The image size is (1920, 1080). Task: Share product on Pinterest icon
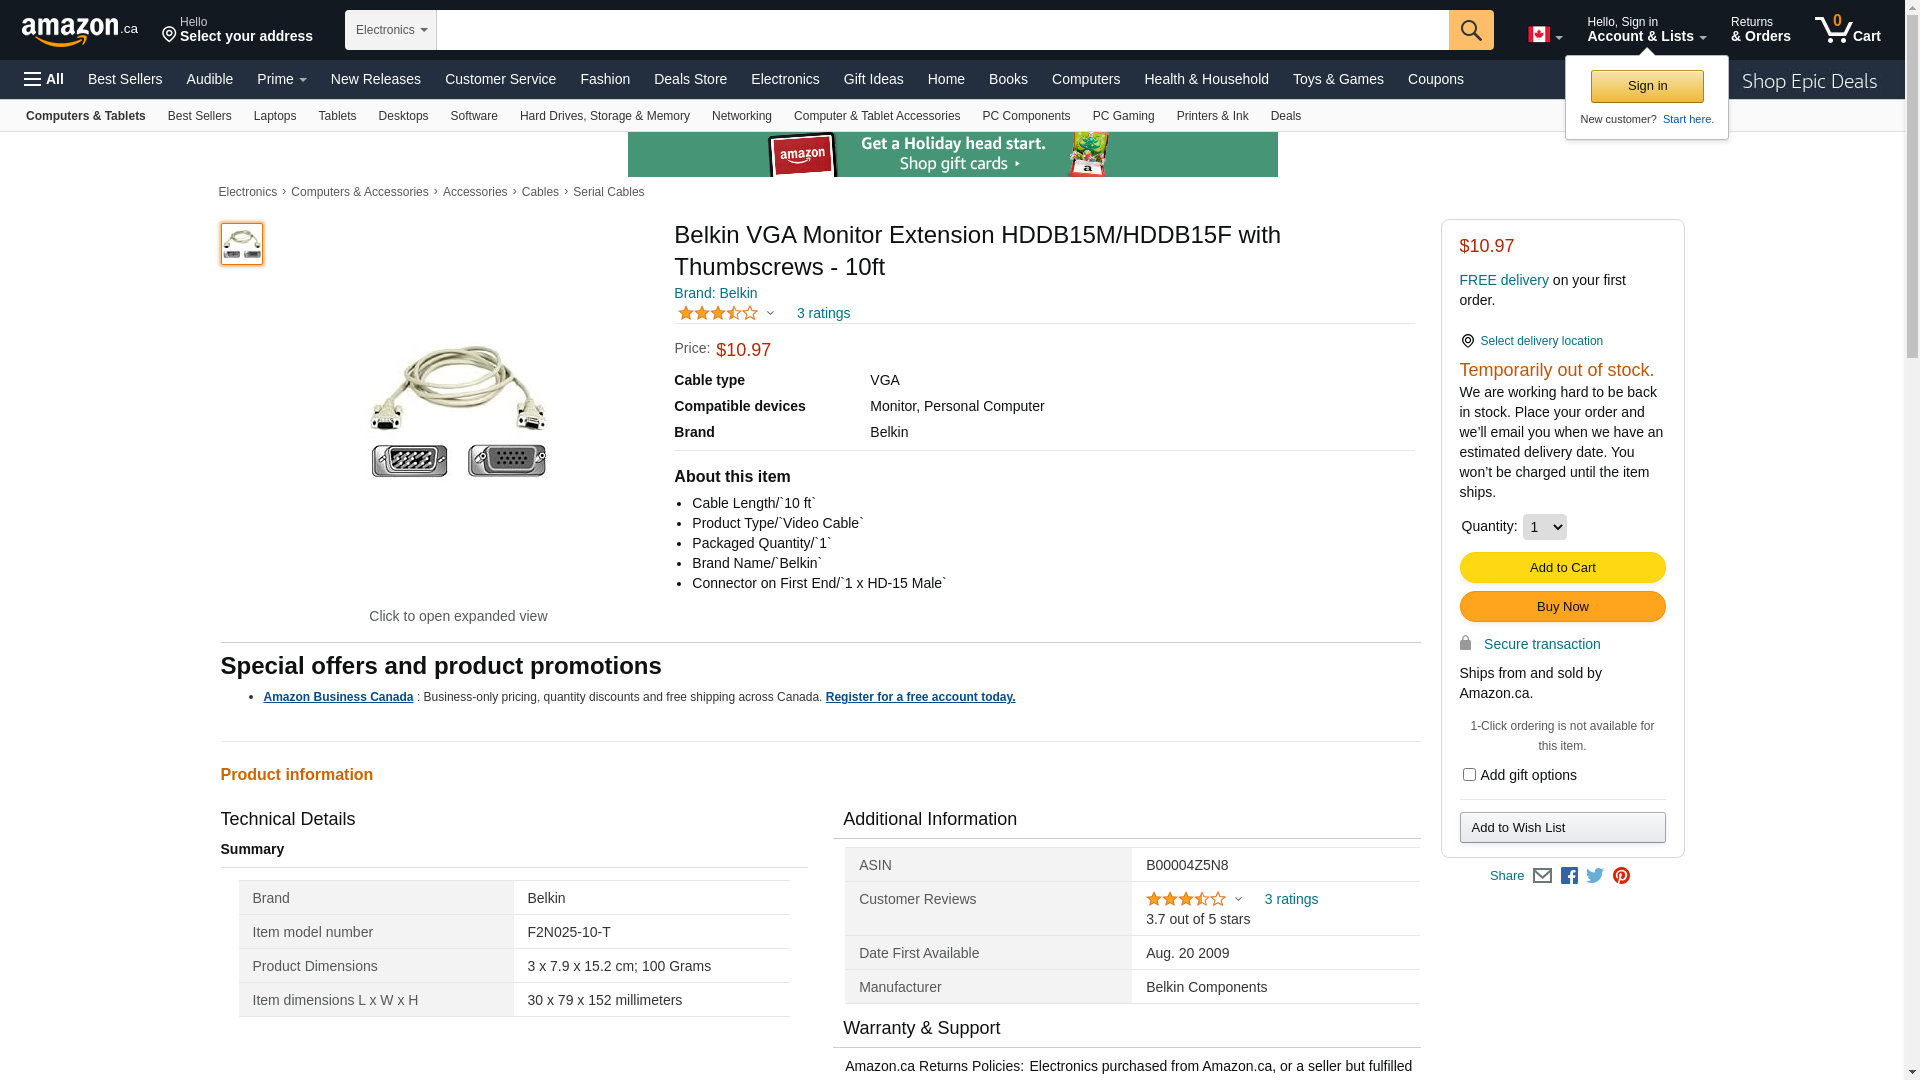click(x=1621, y=876)
